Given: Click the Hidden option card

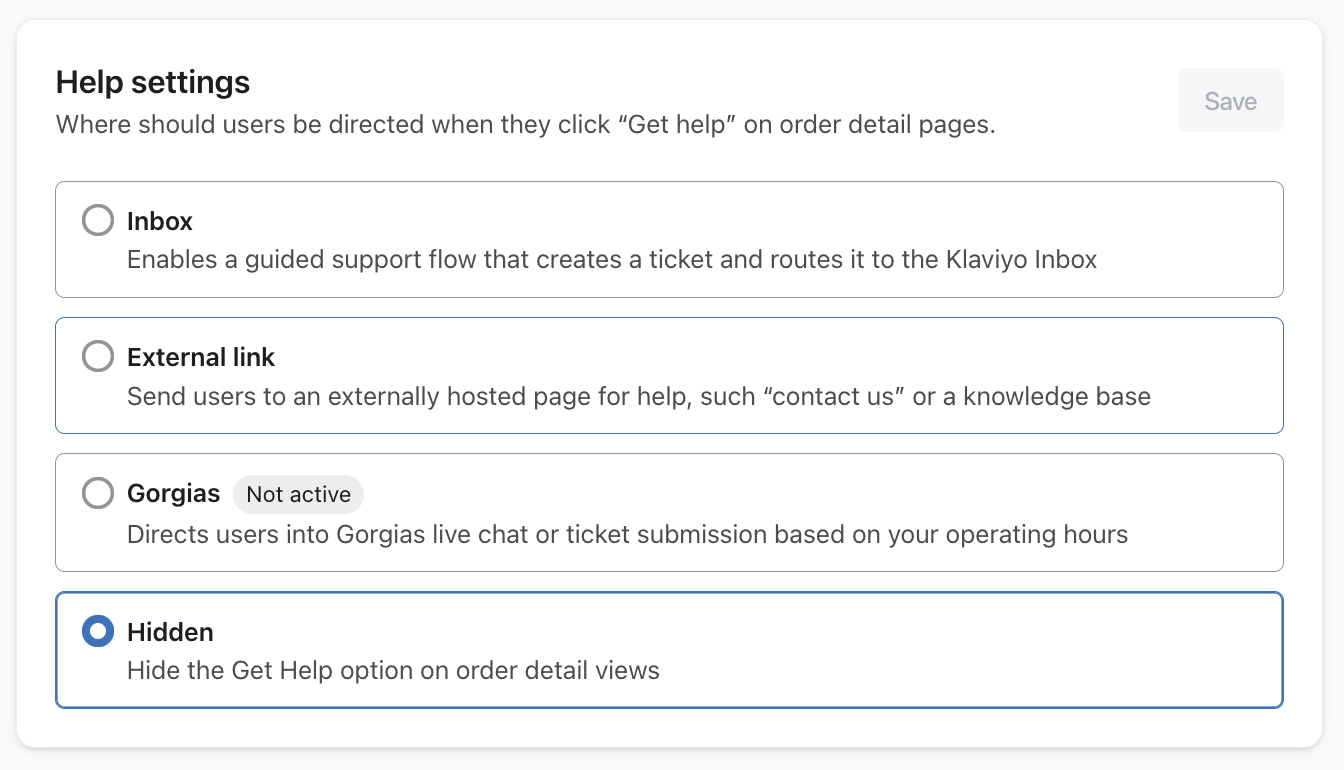Looking at the screenshot, I should (x=670, y=650).
